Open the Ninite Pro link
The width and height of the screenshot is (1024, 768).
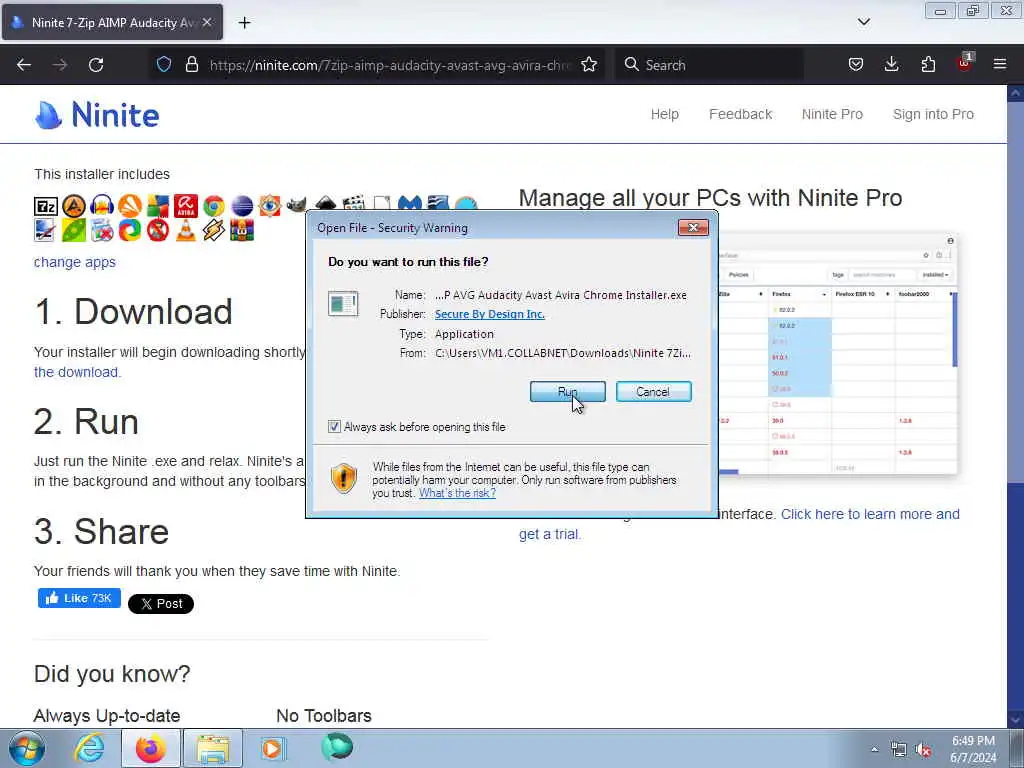[832, 114]
